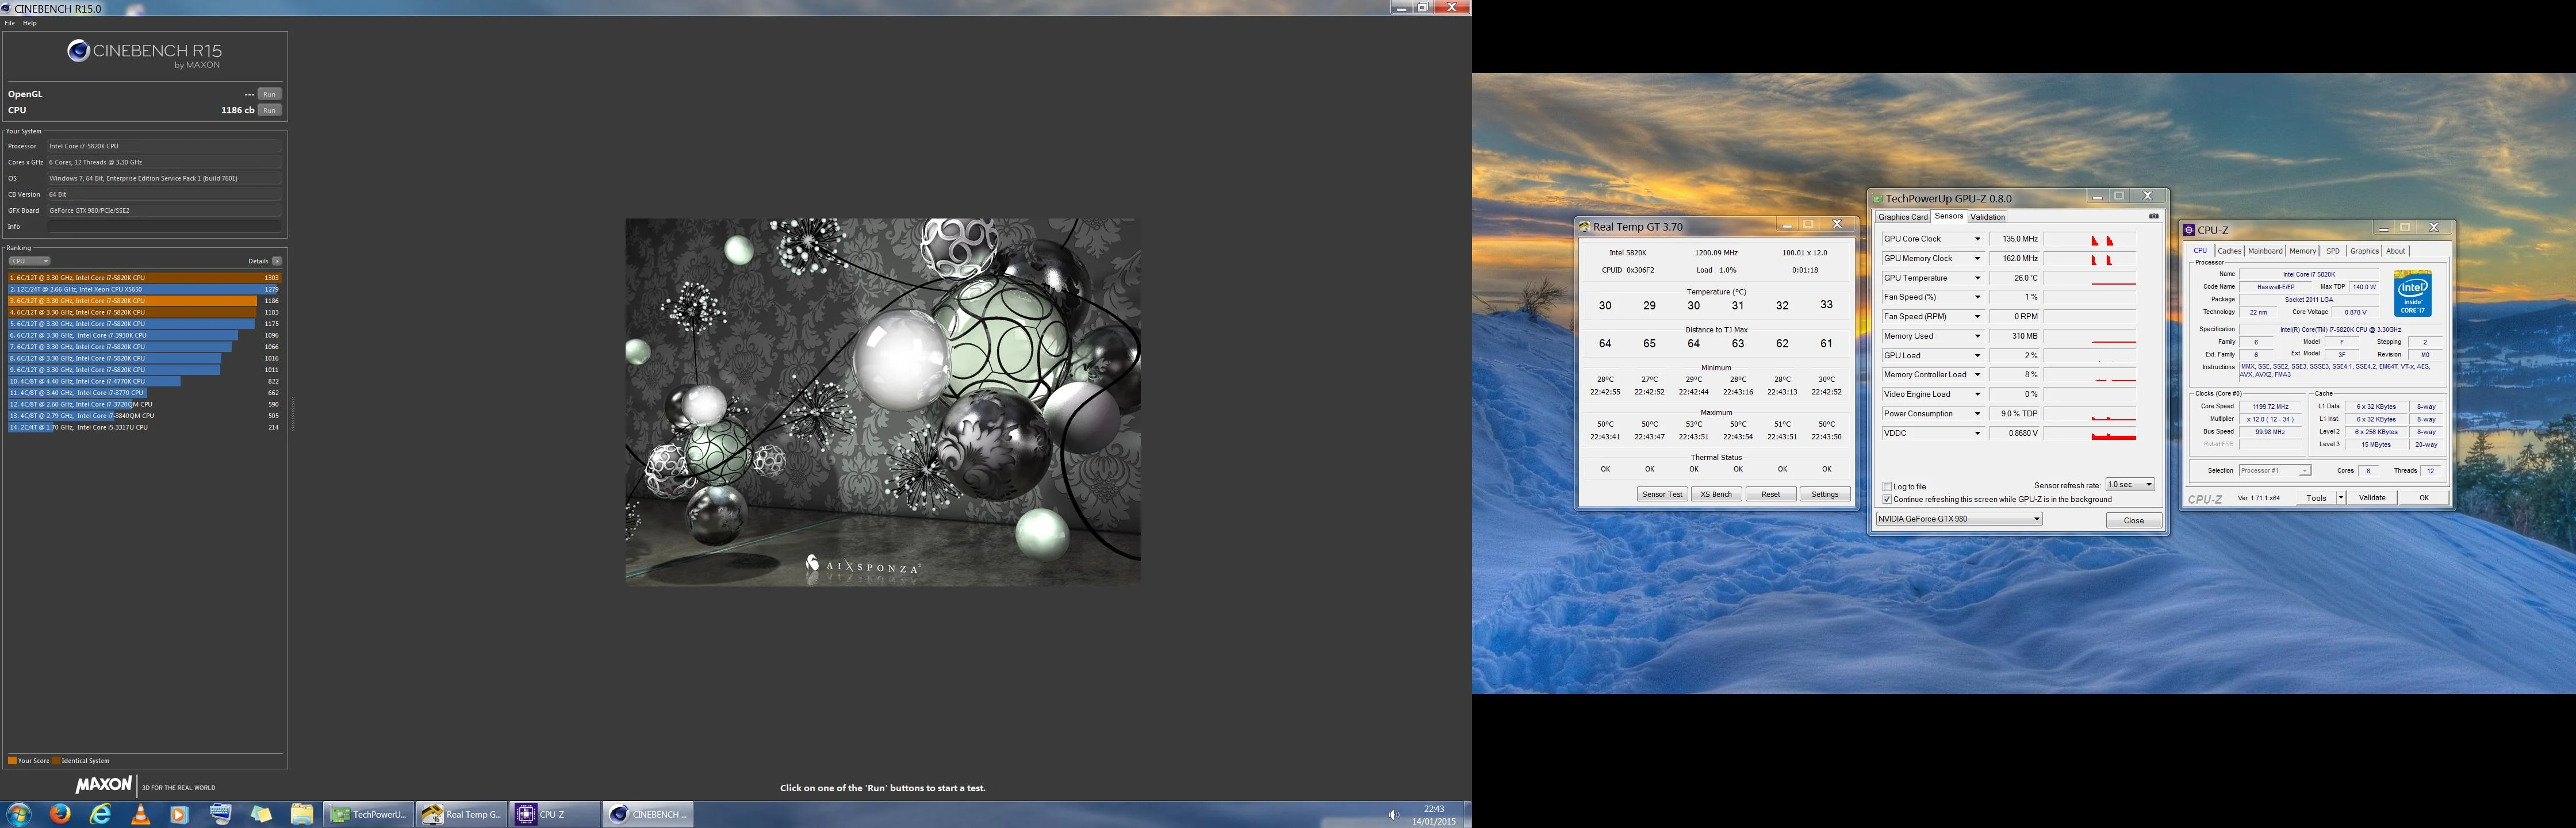Click the GPU-Z screenshot camera icon
Screen dimensions: 2576x828
tap(2153, 216)
